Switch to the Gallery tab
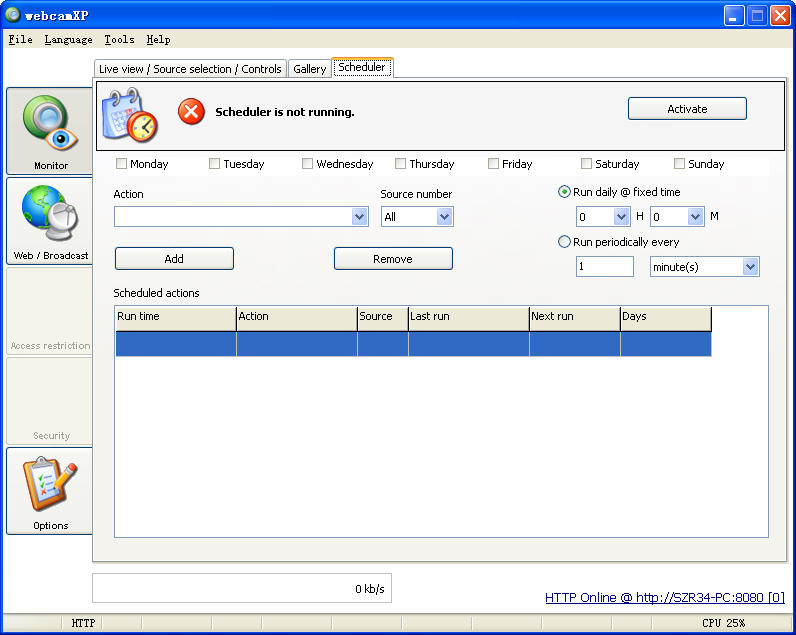The image size is (796, 635). coord(310,69)
